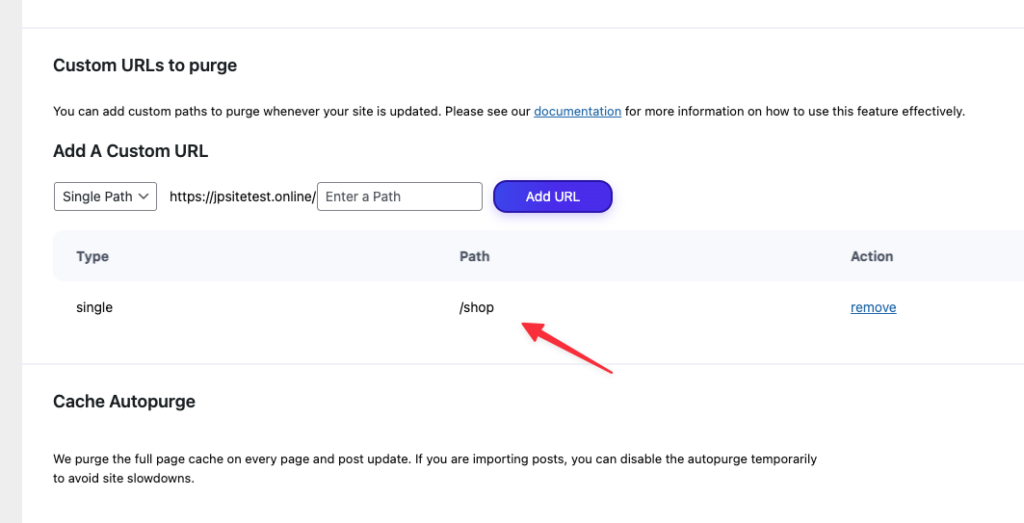Select the /shop path entry
The width and height of the screenshot is (1024, 523).
pos(477,307)
